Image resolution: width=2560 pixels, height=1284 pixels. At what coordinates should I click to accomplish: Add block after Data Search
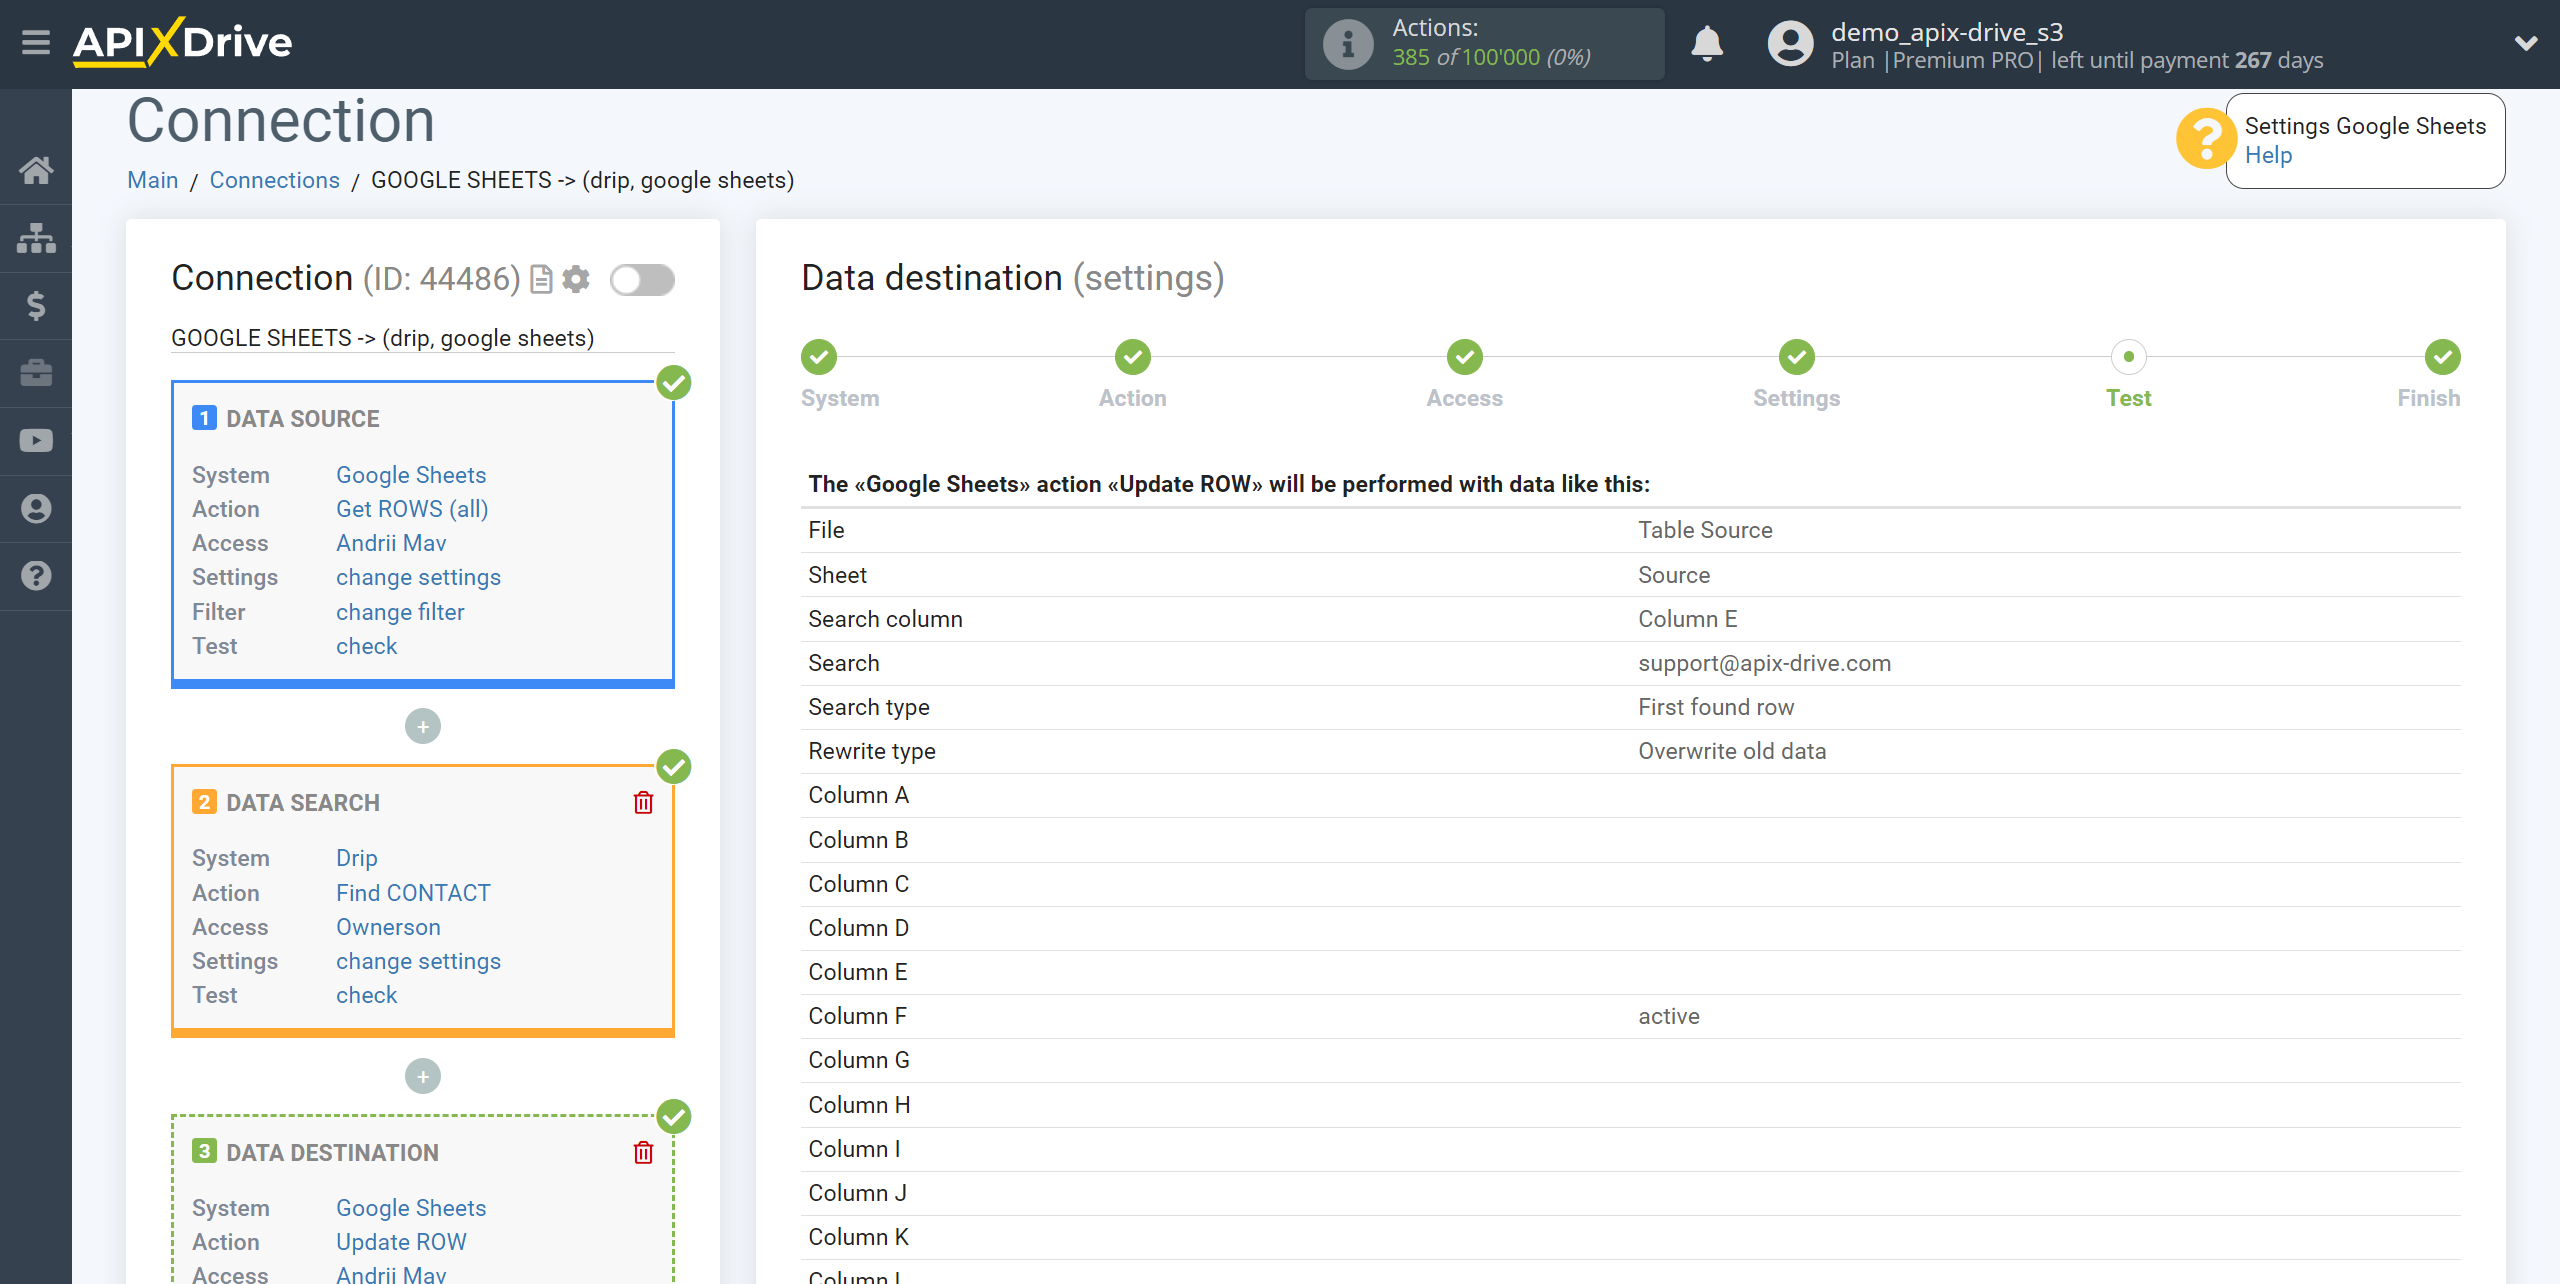point(423,1077)
